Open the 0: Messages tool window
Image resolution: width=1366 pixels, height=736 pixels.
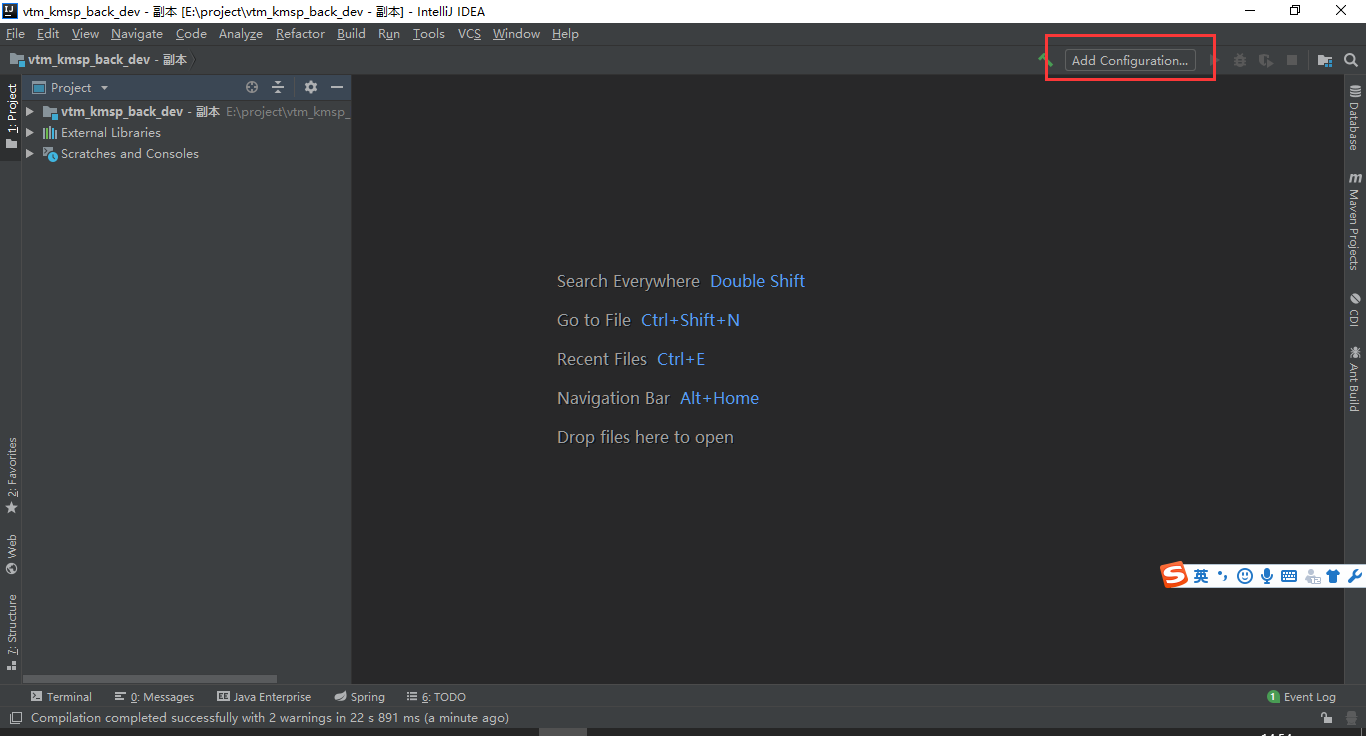click(154, 697)
